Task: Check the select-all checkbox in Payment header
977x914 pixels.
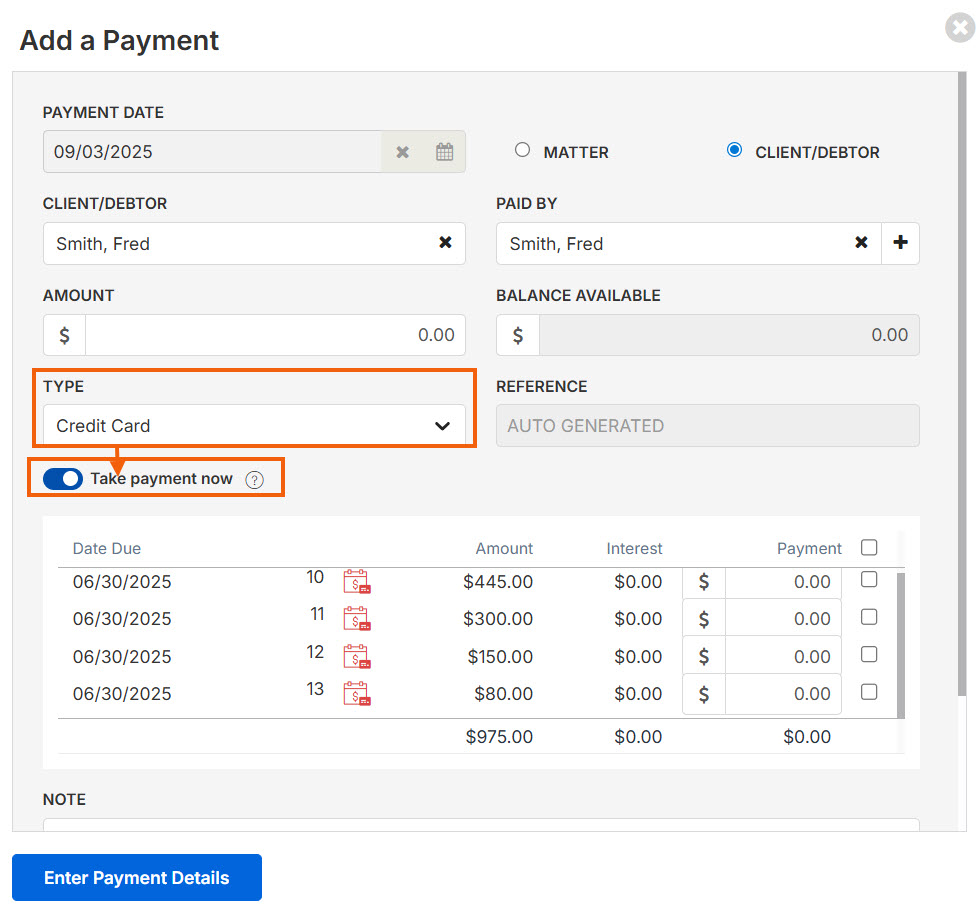Action: click(x=869, y=547)
